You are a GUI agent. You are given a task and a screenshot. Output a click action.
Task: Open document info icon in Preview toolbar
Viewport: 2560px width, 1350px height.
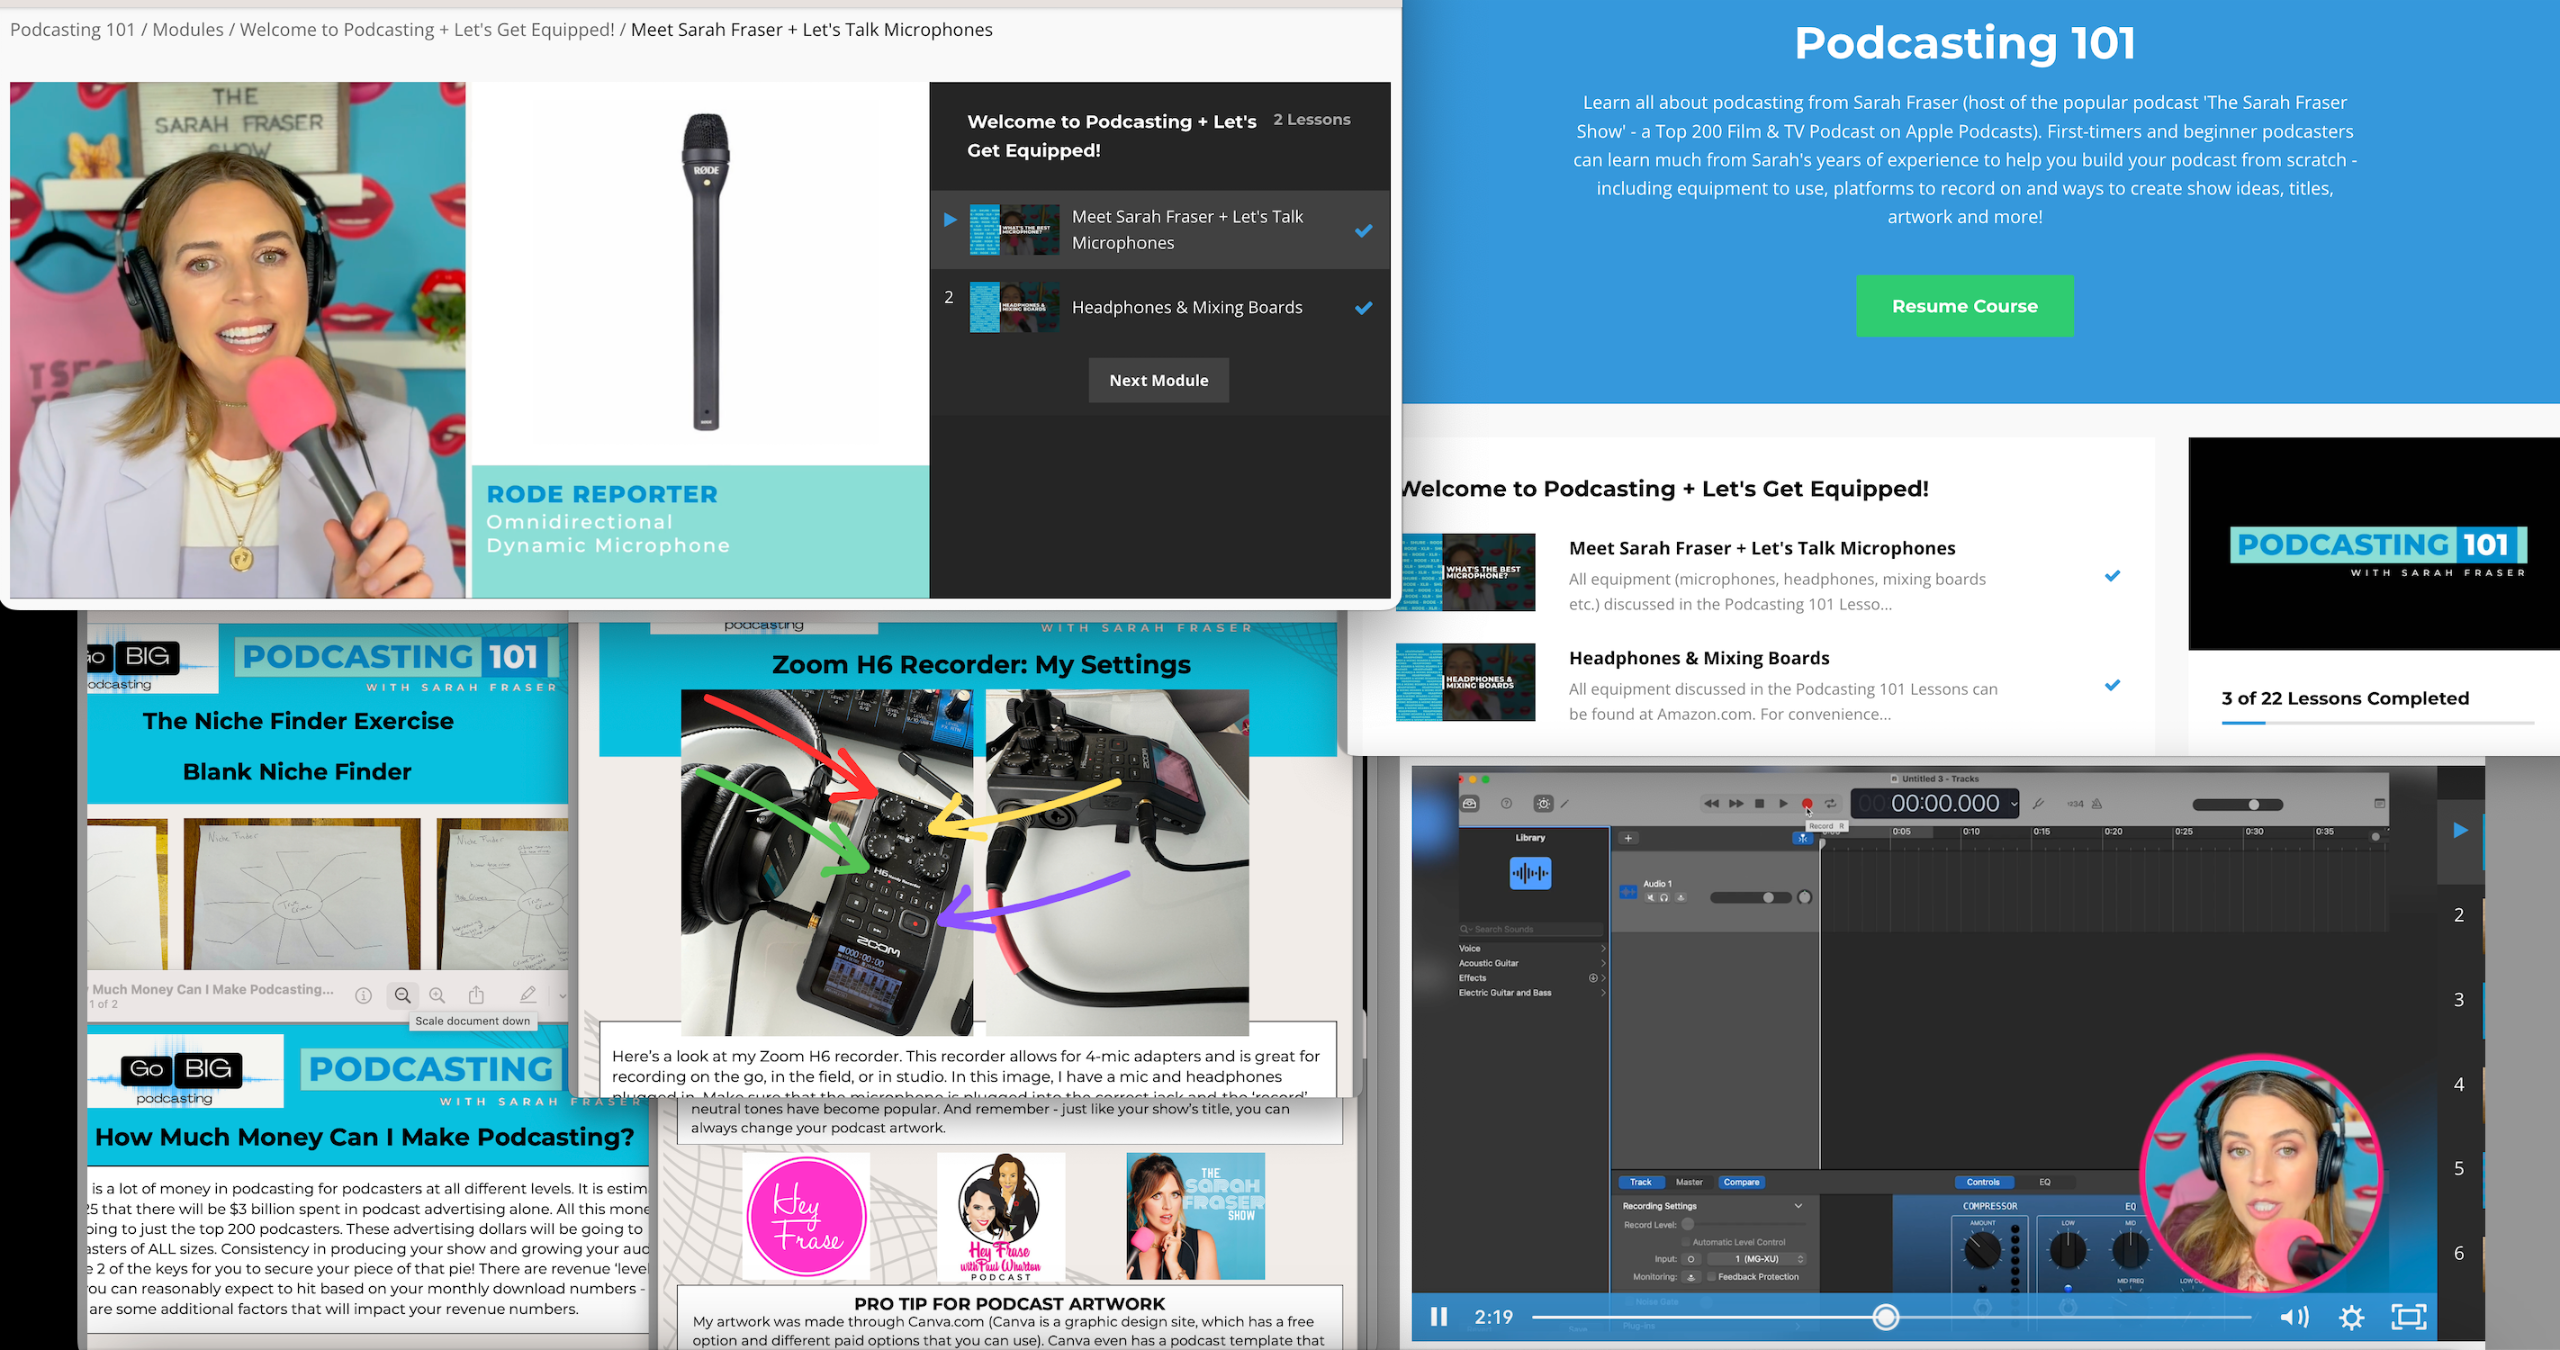coord(363,995)
